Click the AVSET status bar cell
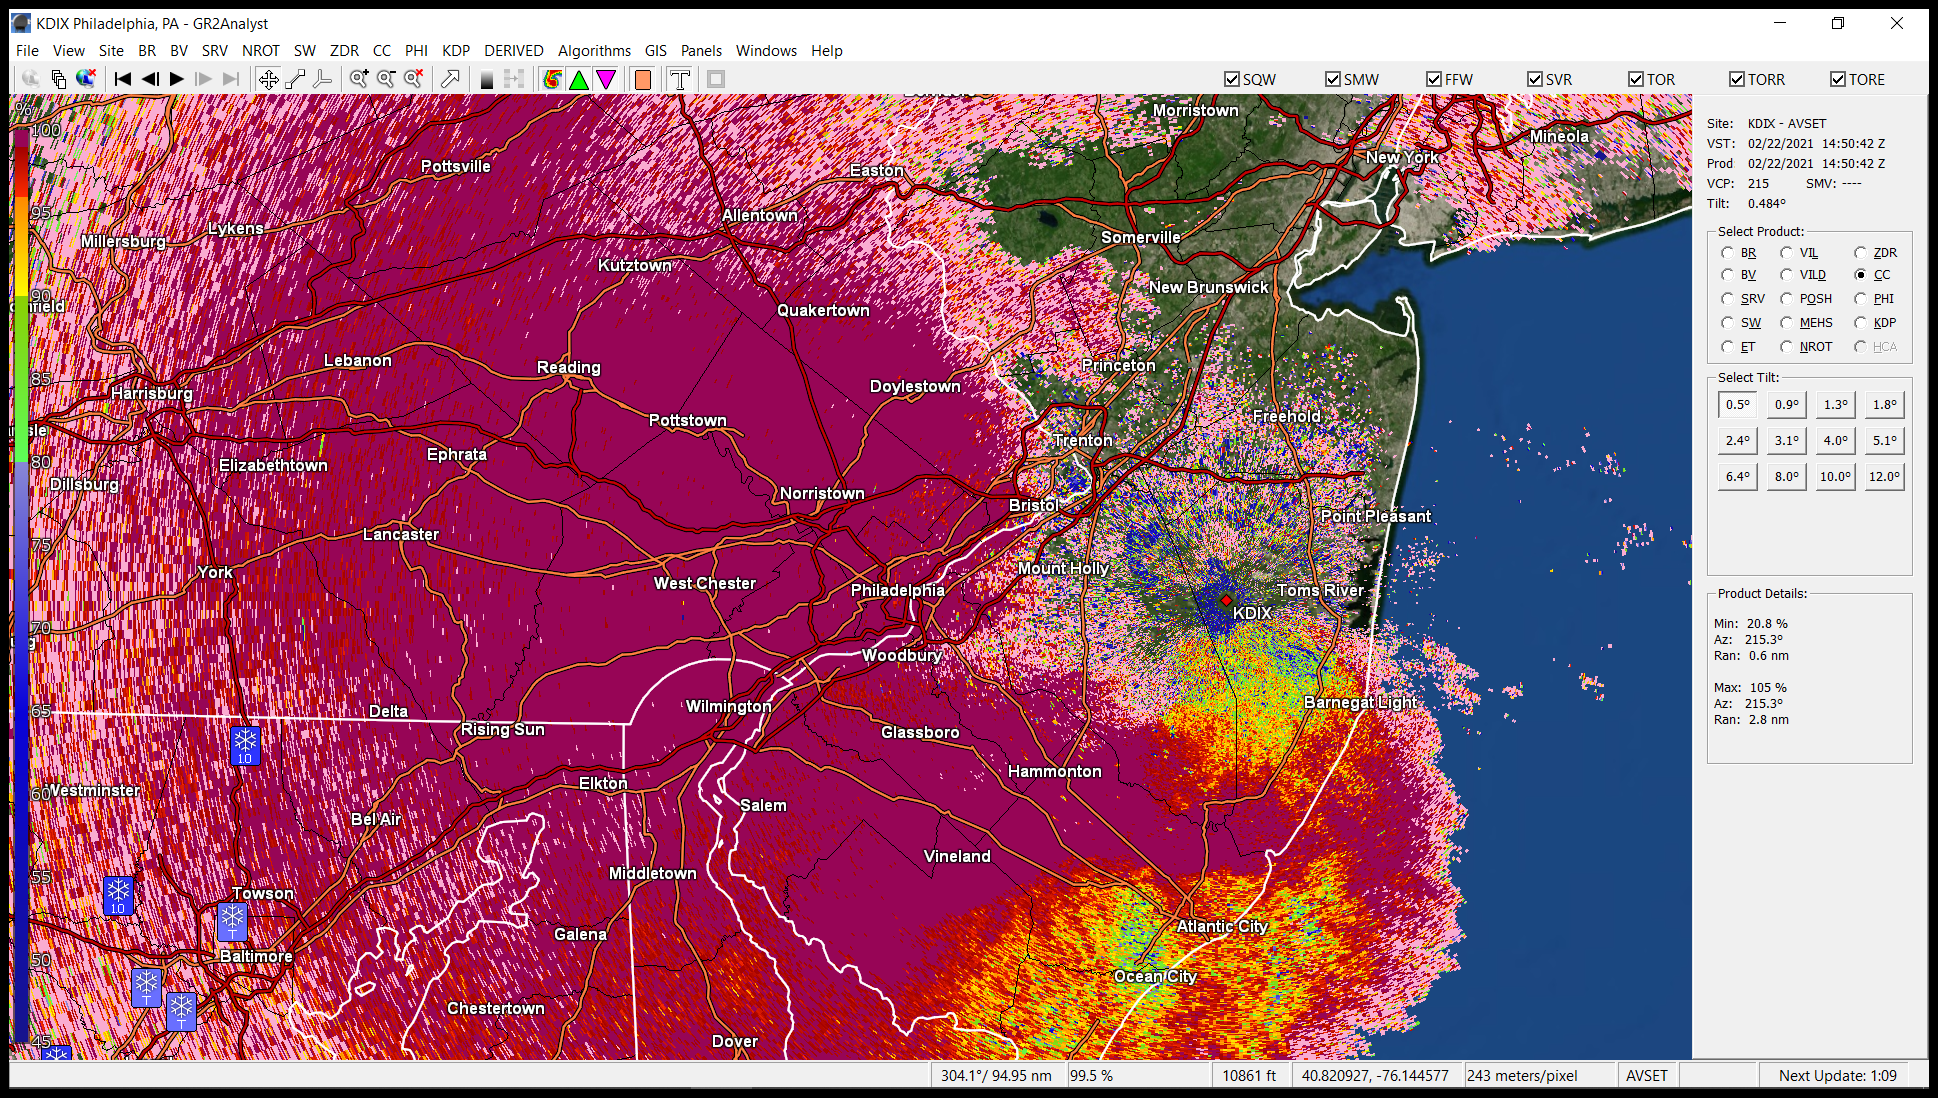The image size is (1938, 1098). [x=1647, y=1076]
